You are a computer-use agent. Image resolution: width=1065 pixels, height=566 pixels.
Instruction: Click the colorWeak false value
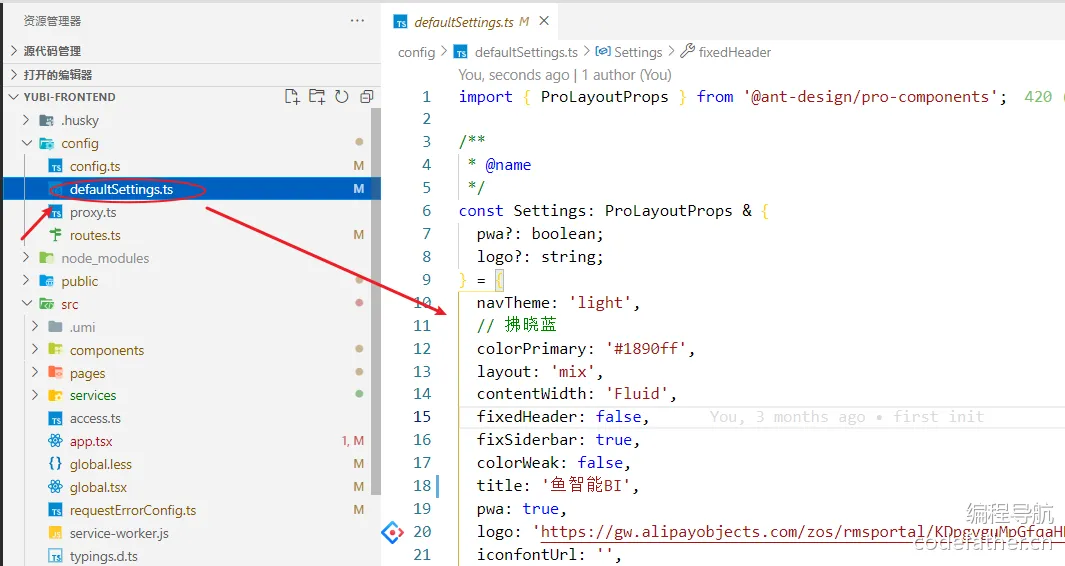(600, 463)
